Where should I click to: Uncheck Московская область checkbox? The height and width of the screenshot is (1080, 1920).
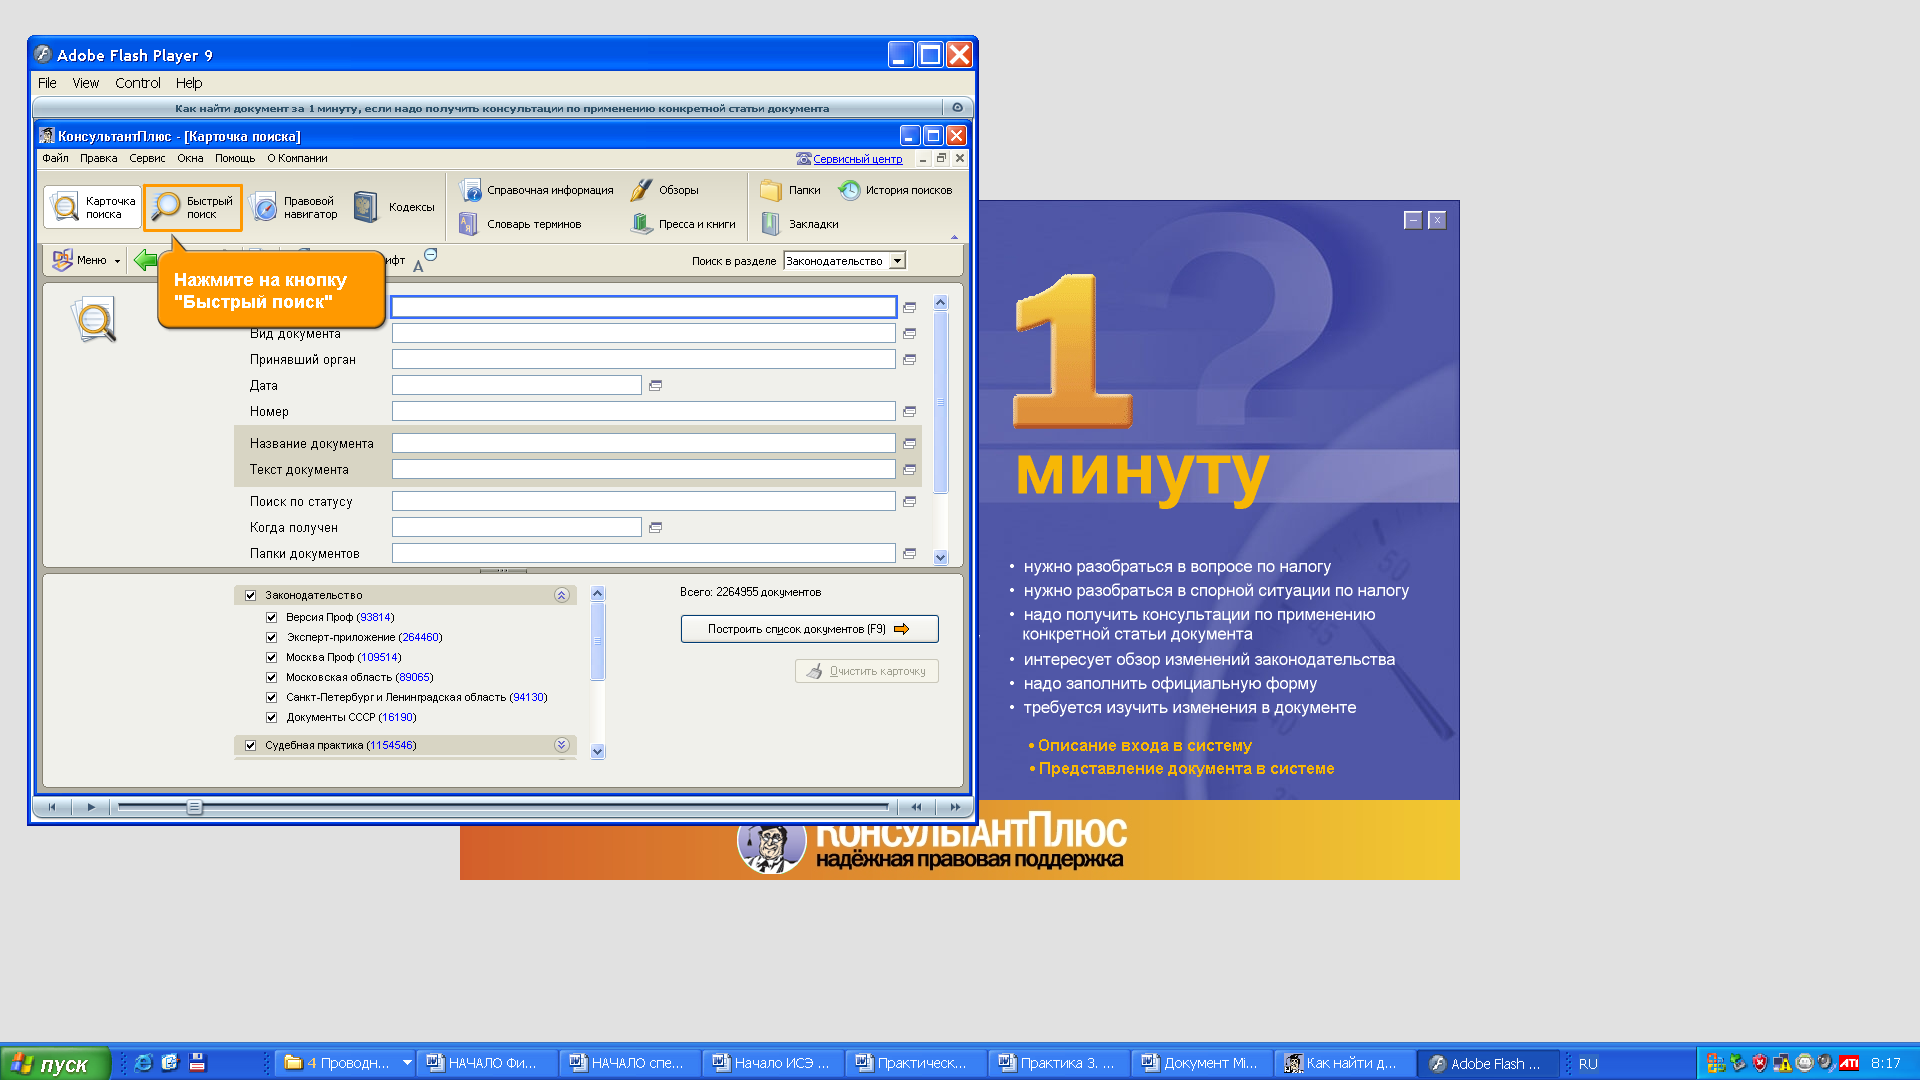[x=271, y=677]
